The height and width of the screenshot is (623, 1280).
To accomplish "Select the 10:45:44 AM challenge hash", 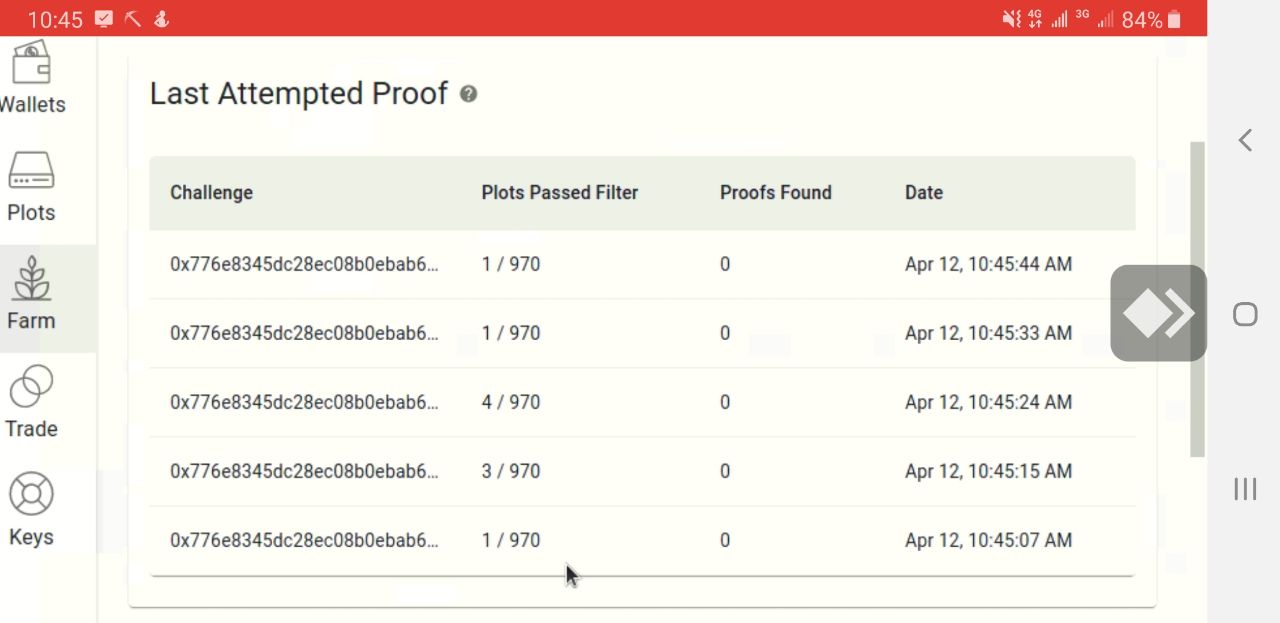I will (304, 264).
